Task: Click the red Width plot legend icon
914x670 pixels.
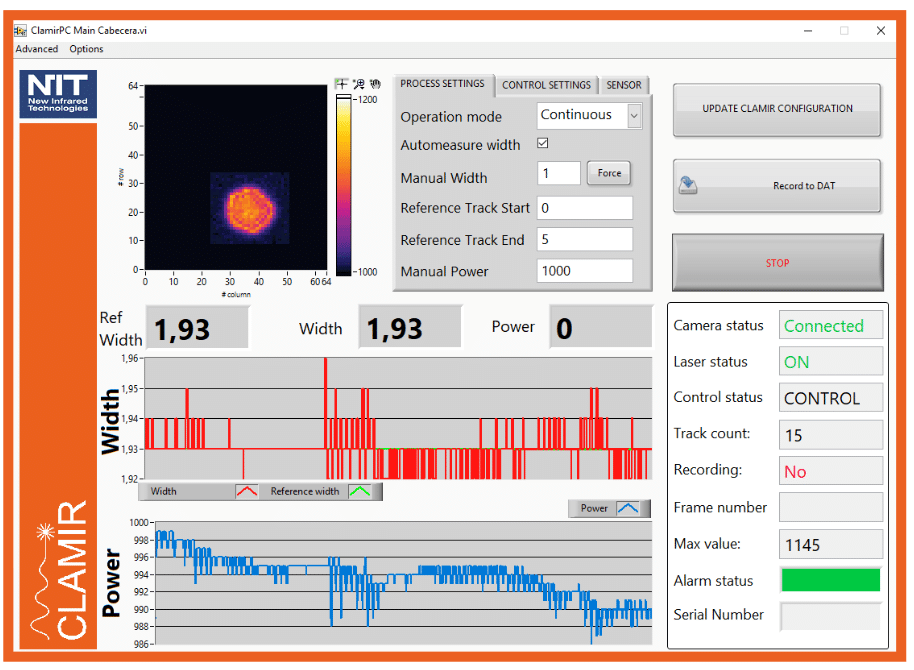Action: pos(246,491)
